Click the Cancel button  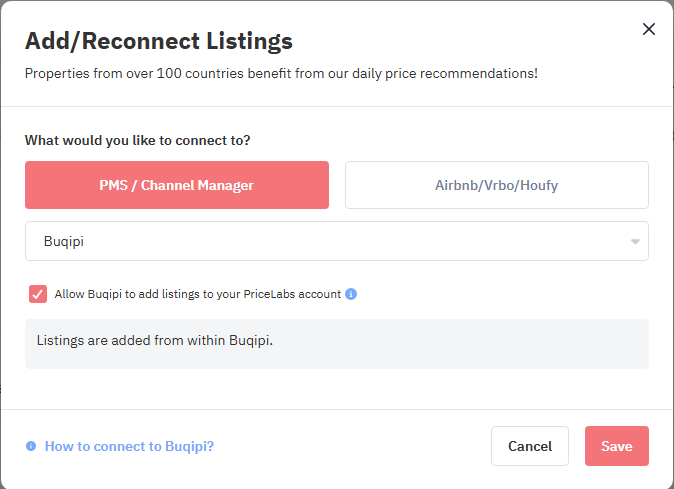(x=530, y=446)
